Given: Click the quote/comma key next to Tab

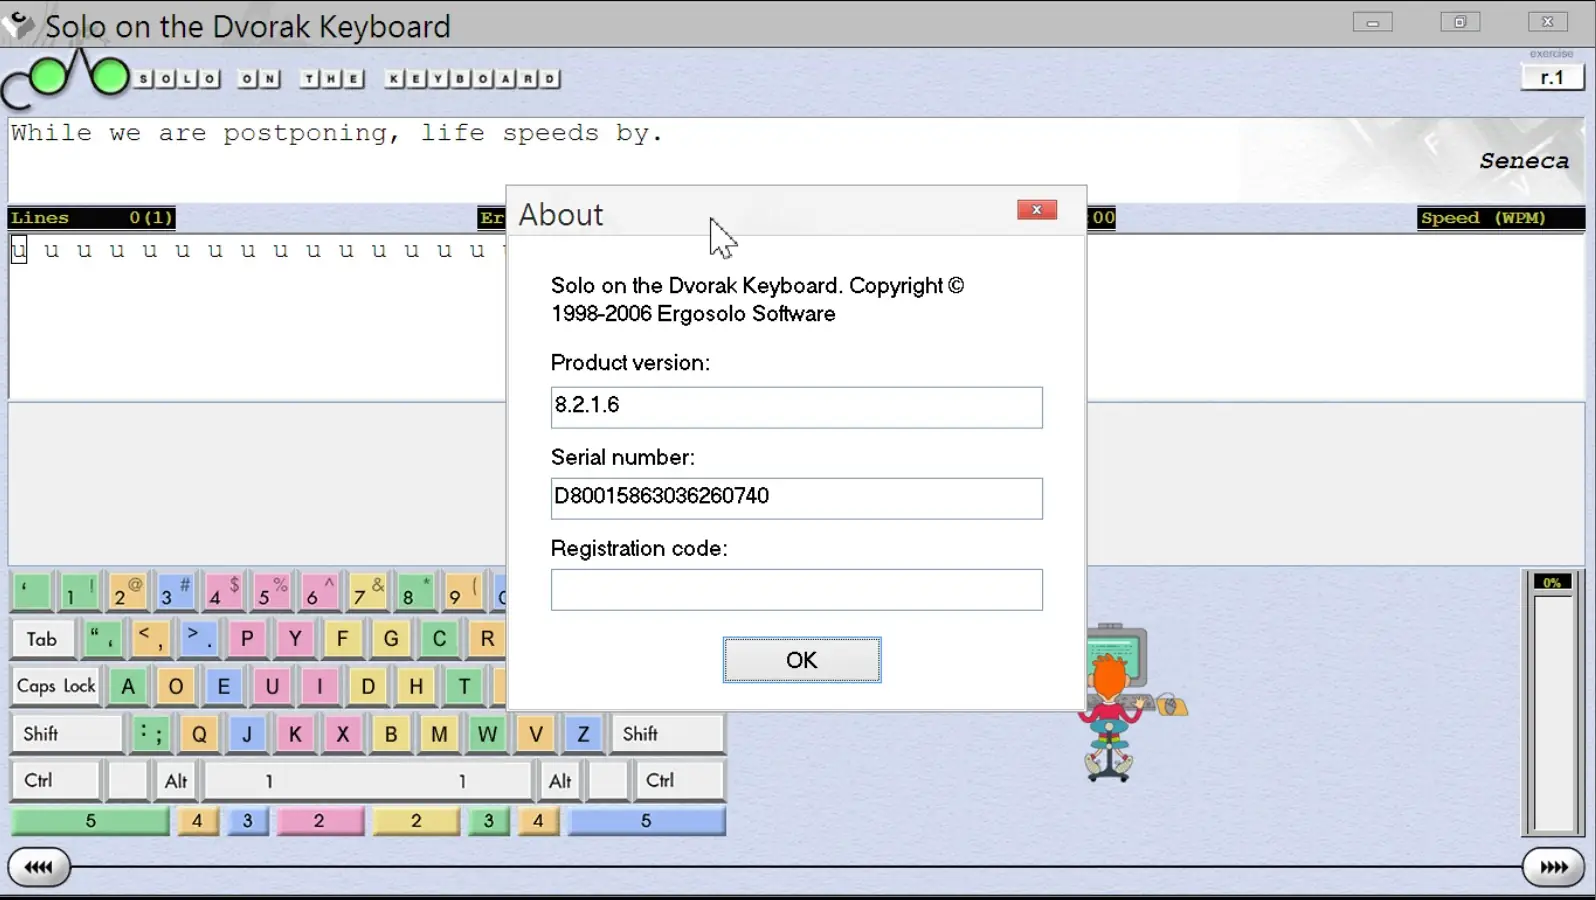Looking at the screenshot, I should pos(103,639).
